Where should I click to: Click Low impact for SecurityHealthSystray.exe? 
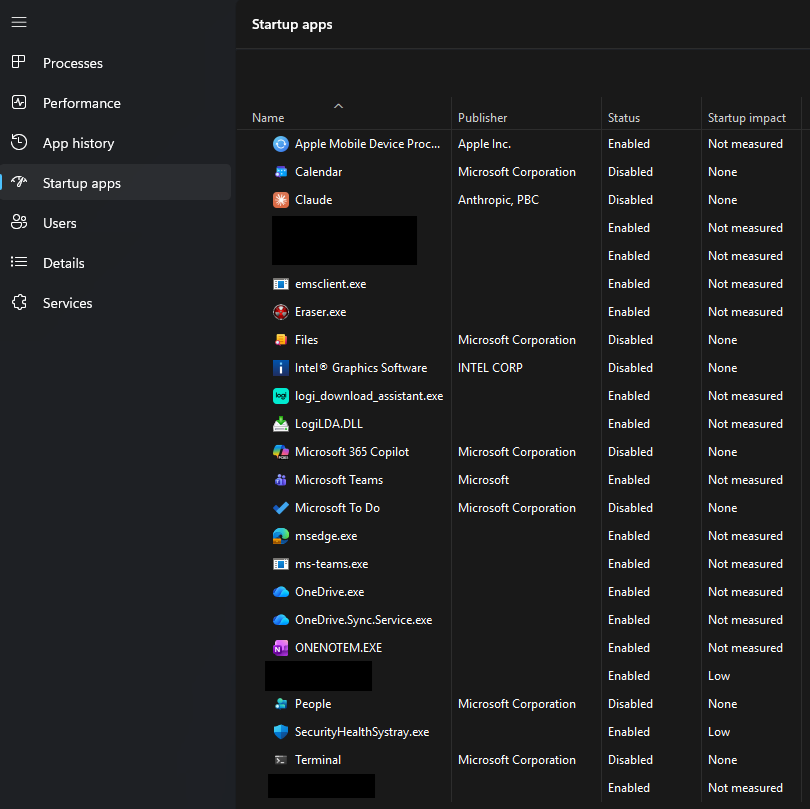click(x=719, y=732)
